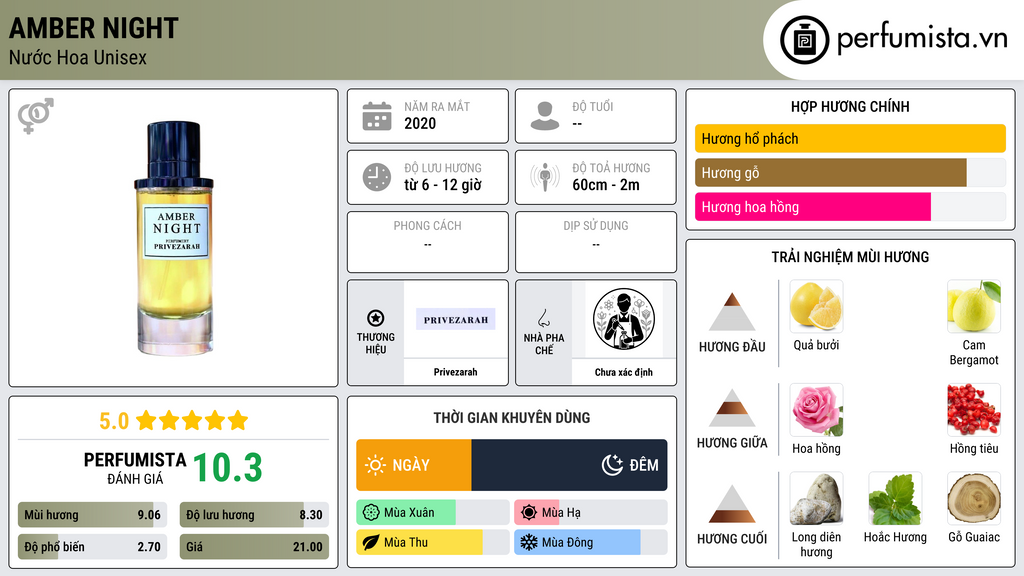
Task: Click the clock icon beside Độ lưu hương
Action: 377,177
